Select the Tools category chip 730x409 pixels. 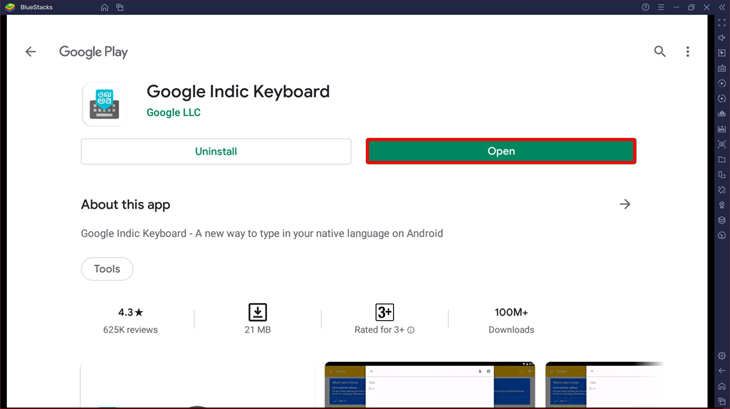[x=107, y=269]
